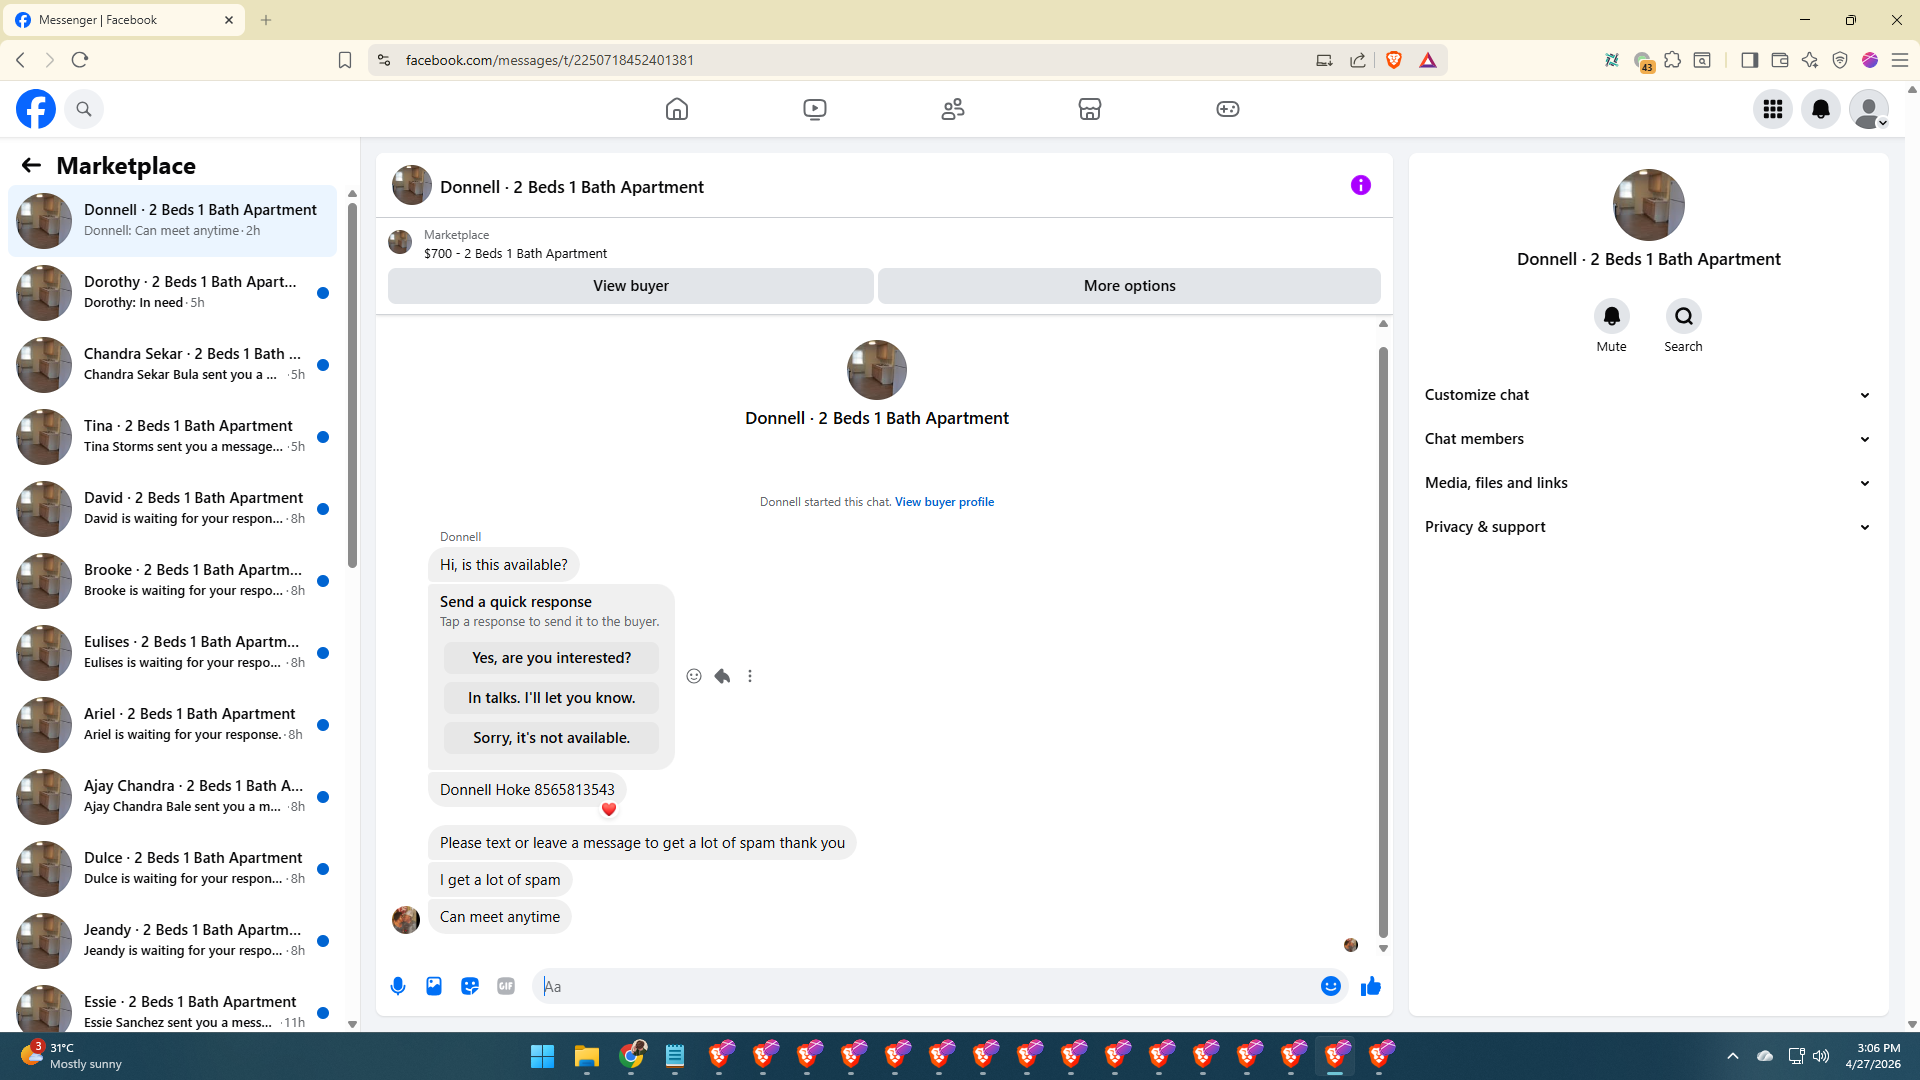Attach a photo or file
This screenshot has height=1080, width=1920.
tap(434, 986)
